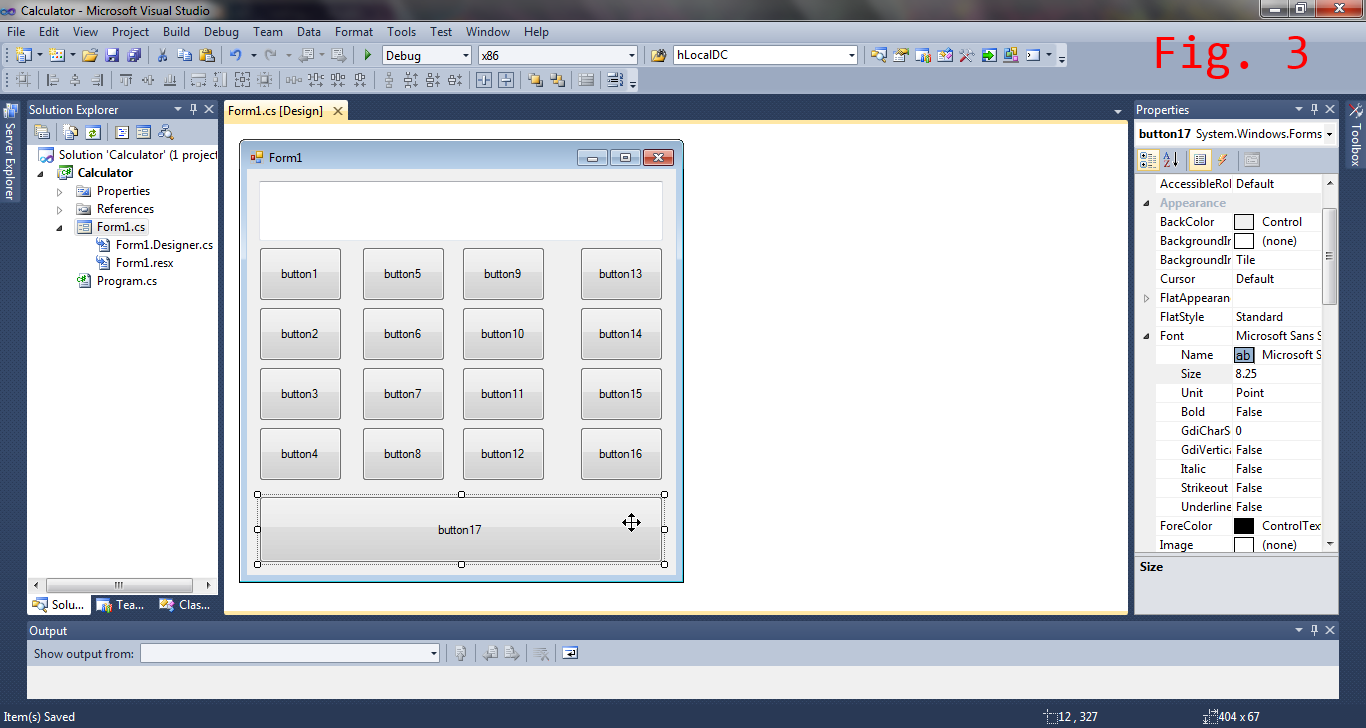Click button9 in the calculator form
This screenshot has height=728, width=1366.
[x=503, y=273]
